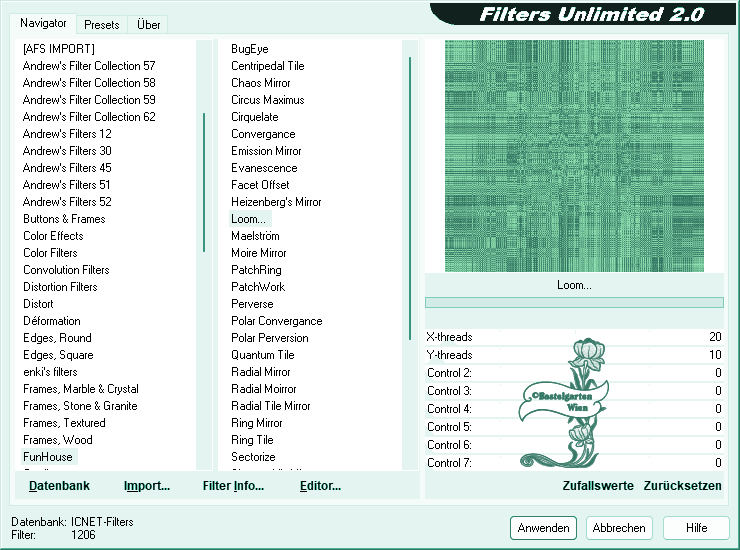Open the Presets tab

[101, 25]
